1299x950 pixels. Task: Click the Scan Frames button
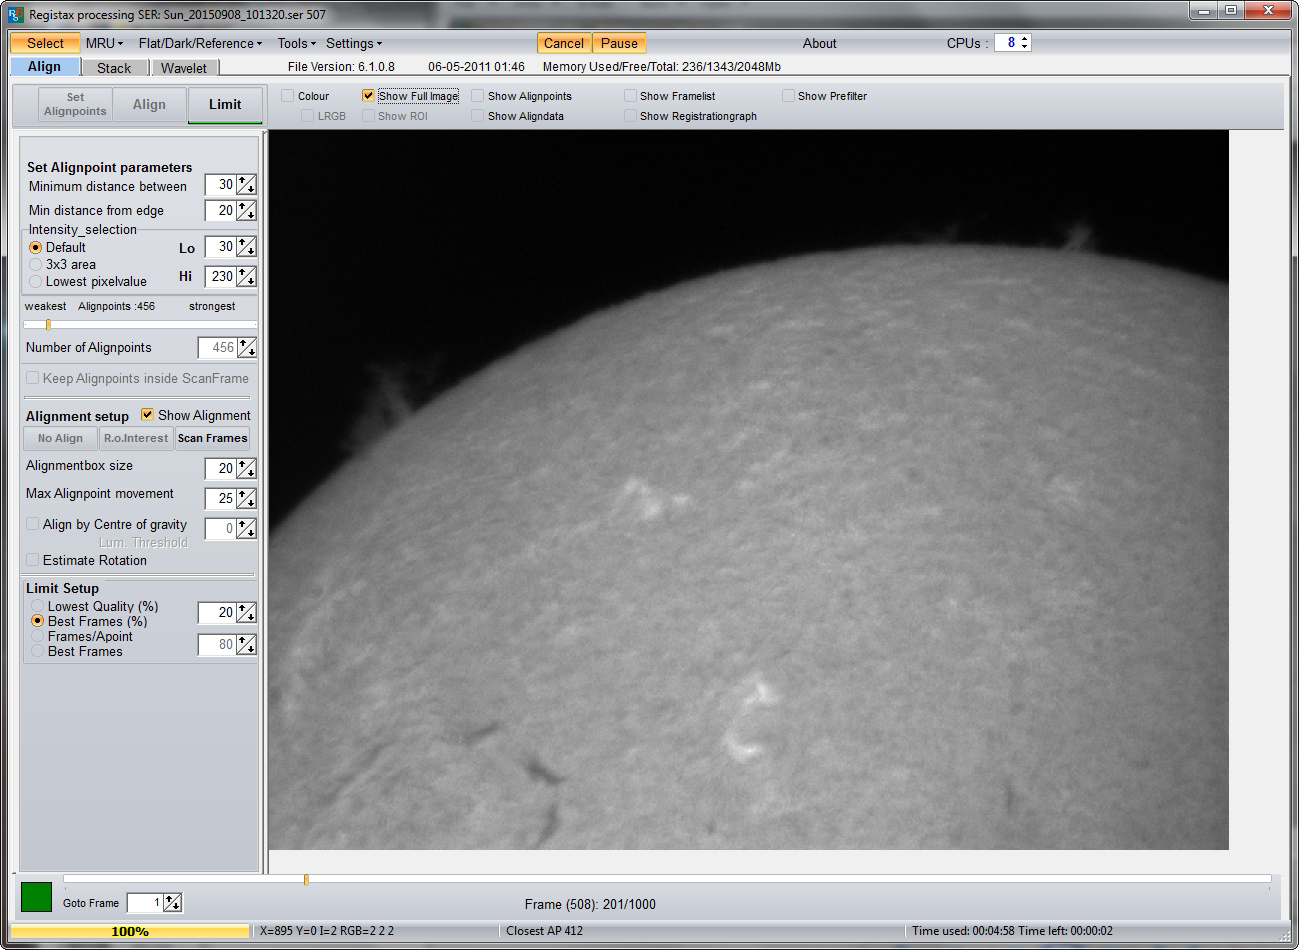[x=212, y=438]
